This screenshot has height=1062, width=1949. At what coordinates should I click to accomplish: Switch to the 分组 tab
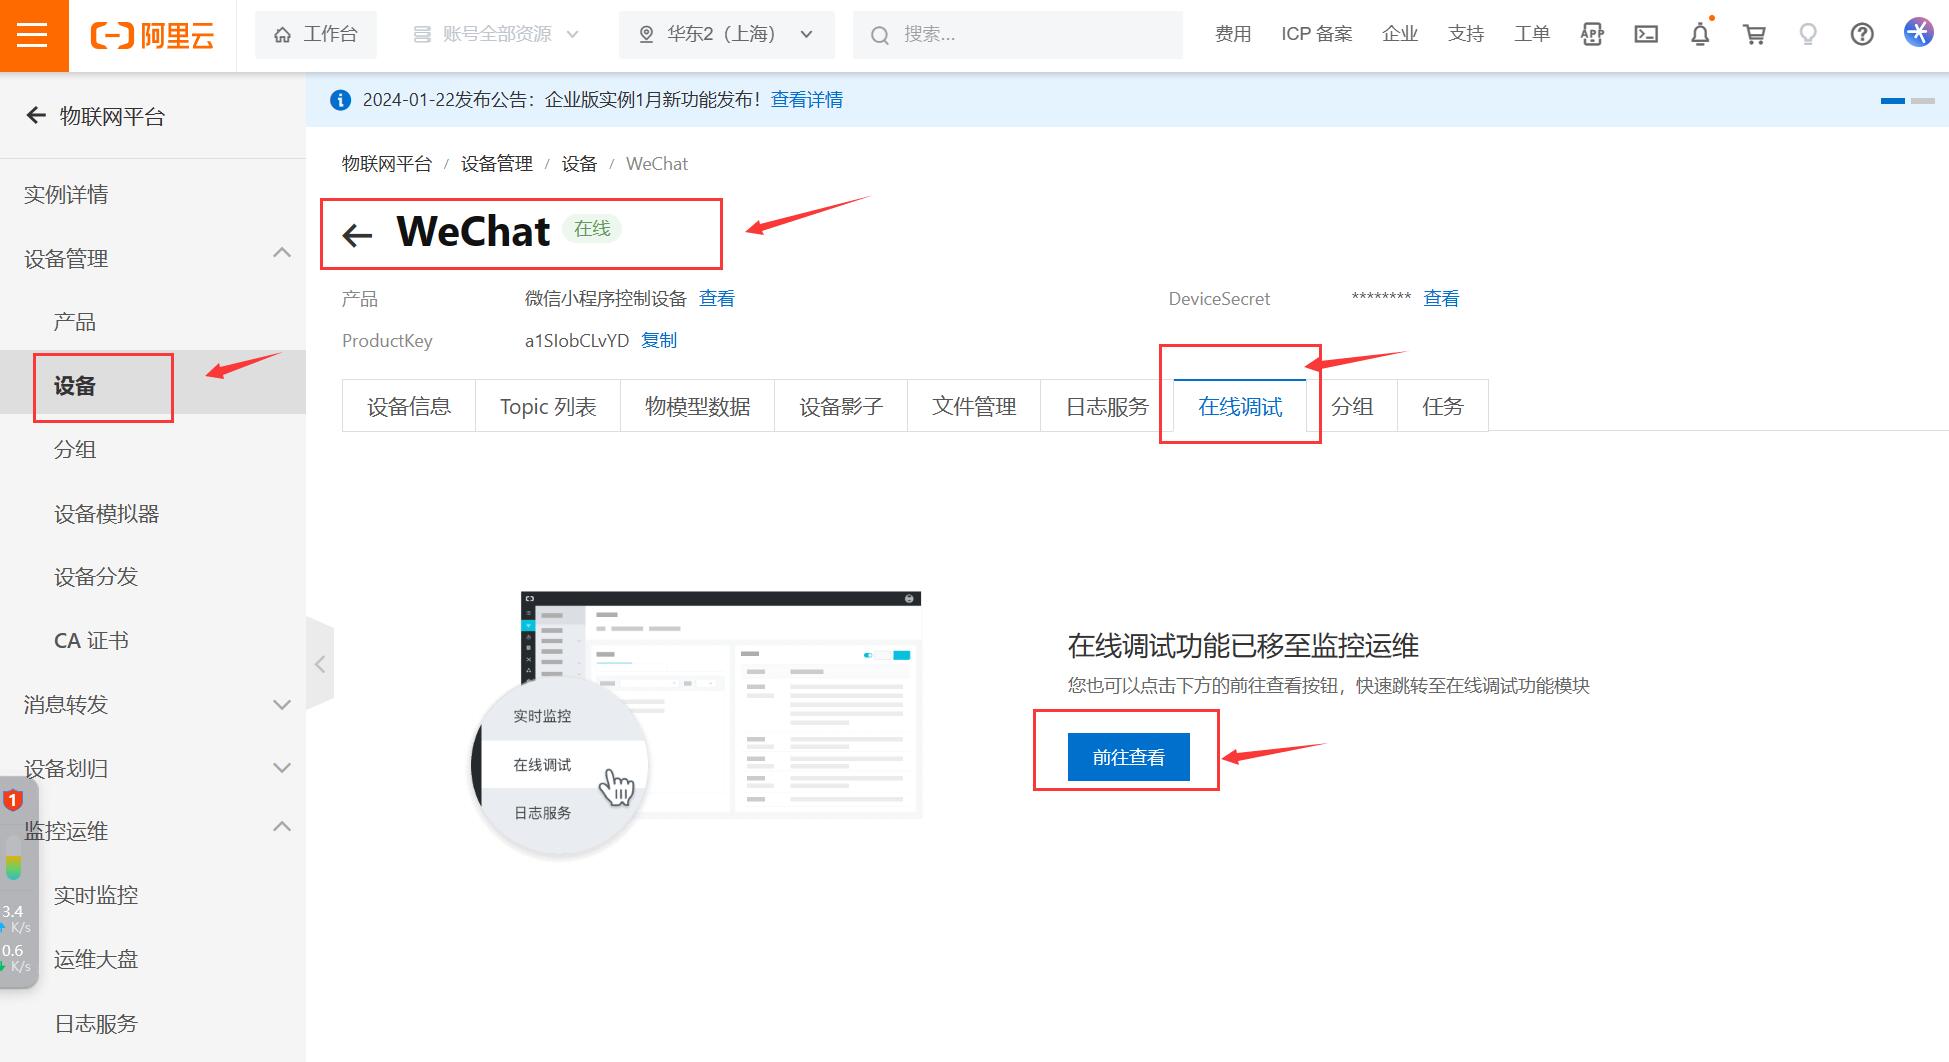tap(1352, 407)
